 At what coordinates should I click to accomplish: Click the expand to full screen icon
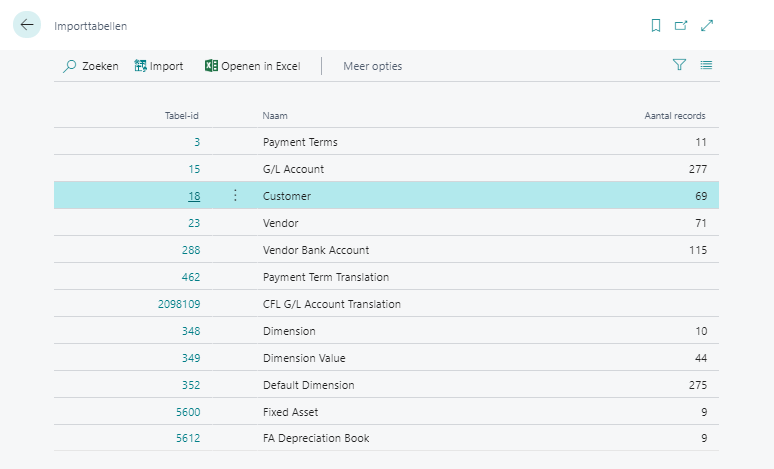pyautogui.click(x=707, y=26)
